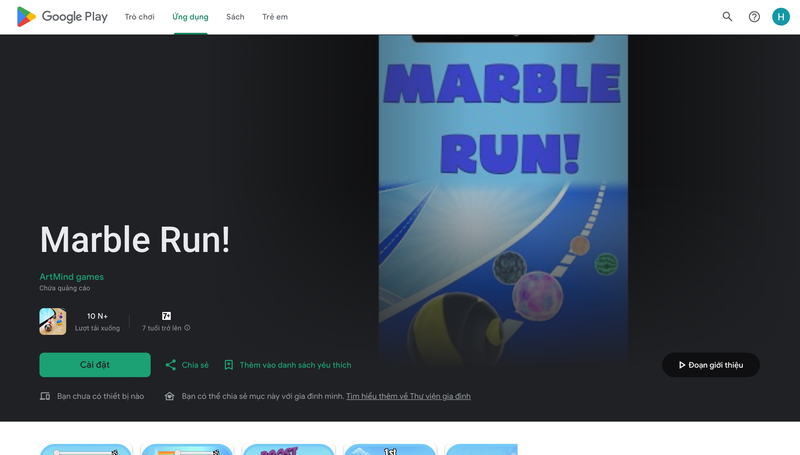This screenshot has height=455, width=800.
Task: Click the Lượt tải xuống label
Action: pos(97,328)
